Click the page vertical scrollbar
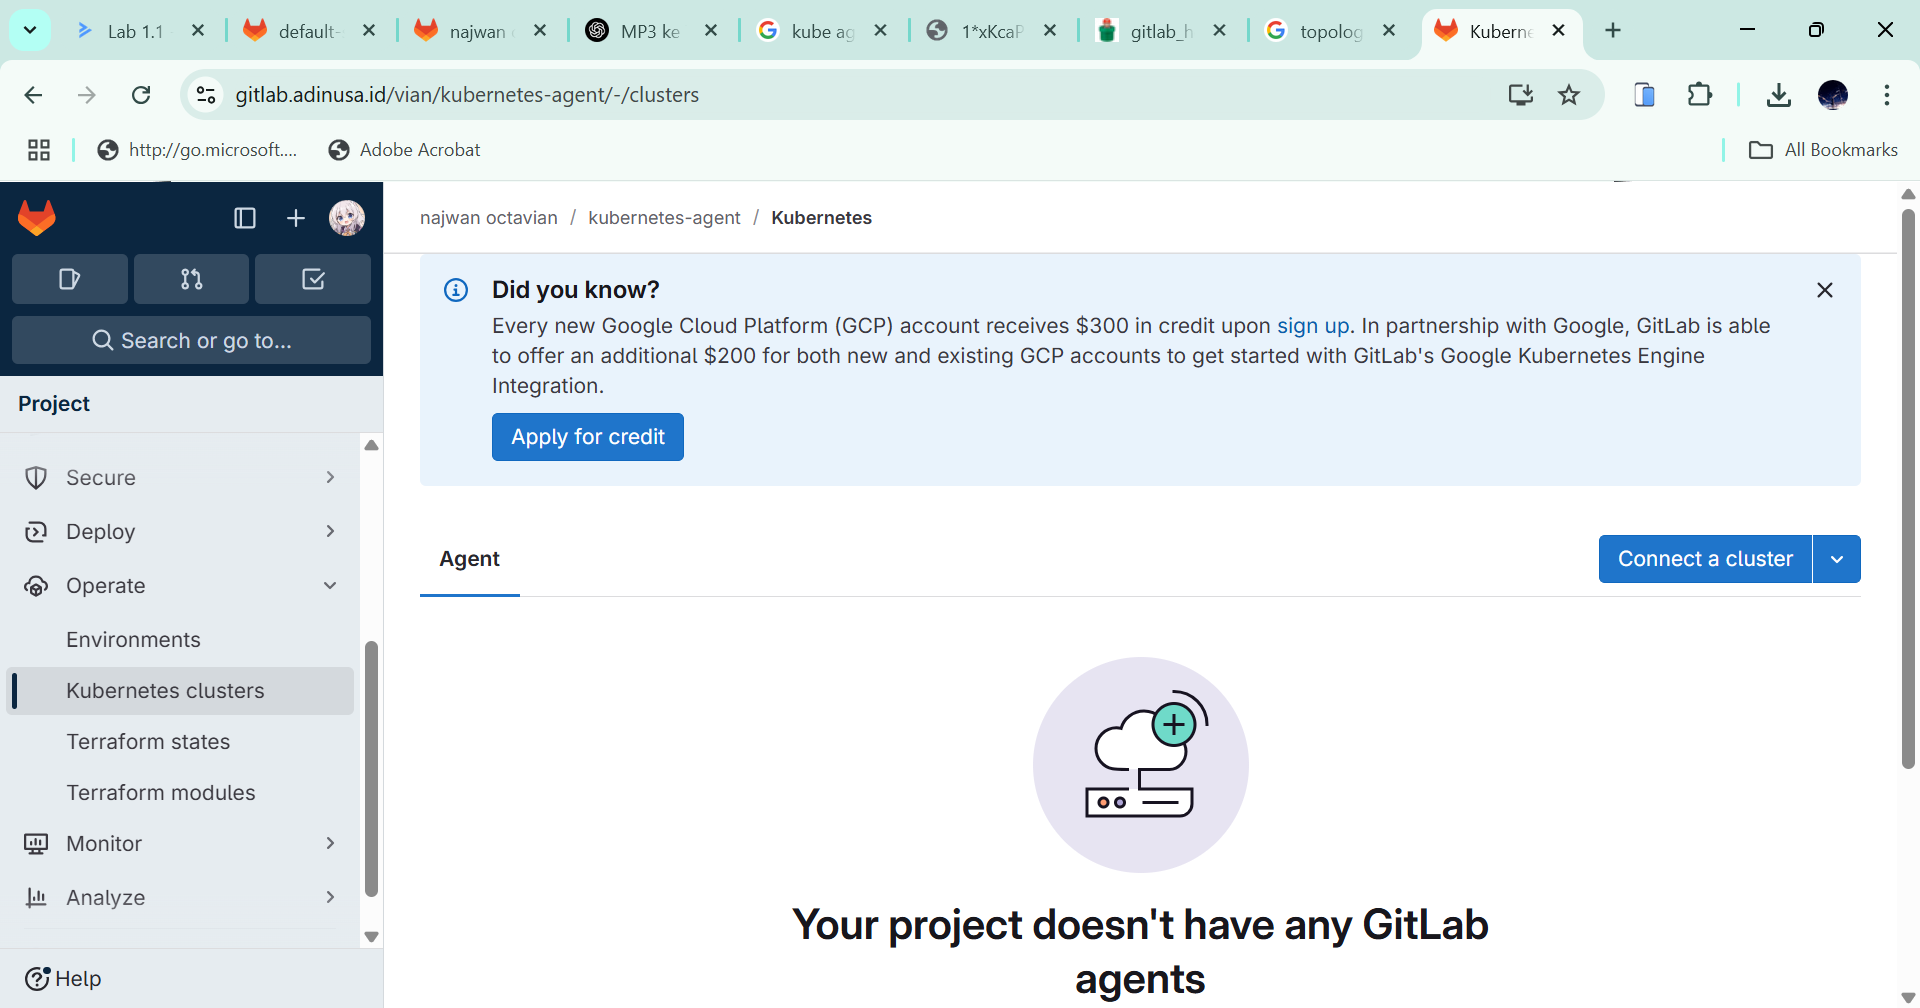 (1908, 490)
